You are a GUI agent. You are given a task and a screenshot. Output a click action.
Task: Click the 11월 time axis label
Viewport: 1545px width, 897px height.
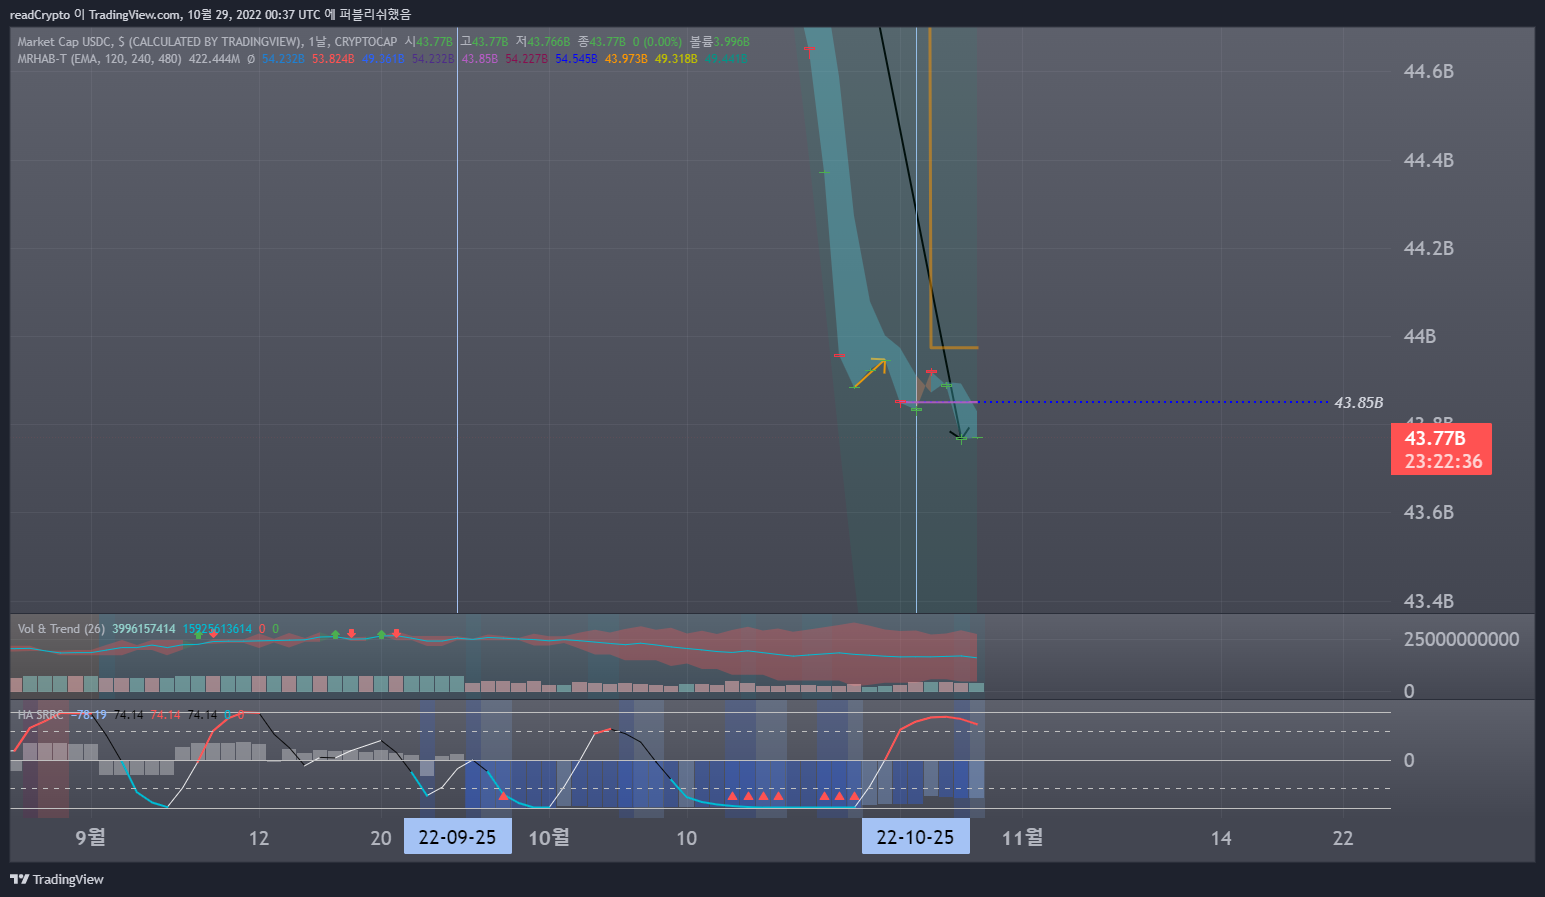click(x=1022, y=837)
